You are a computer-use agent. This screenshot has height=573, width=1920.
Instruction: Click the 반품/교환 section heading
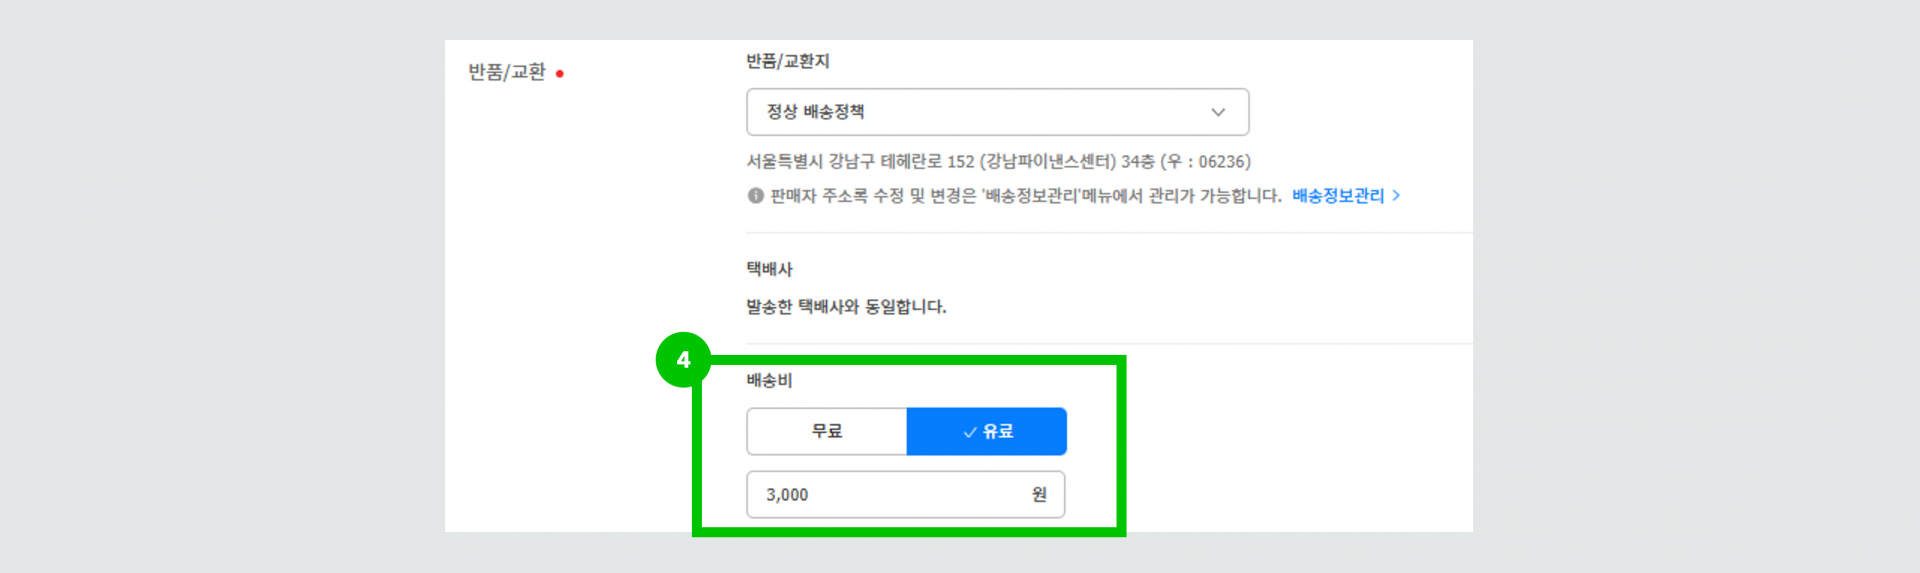(x=507, y=72)
